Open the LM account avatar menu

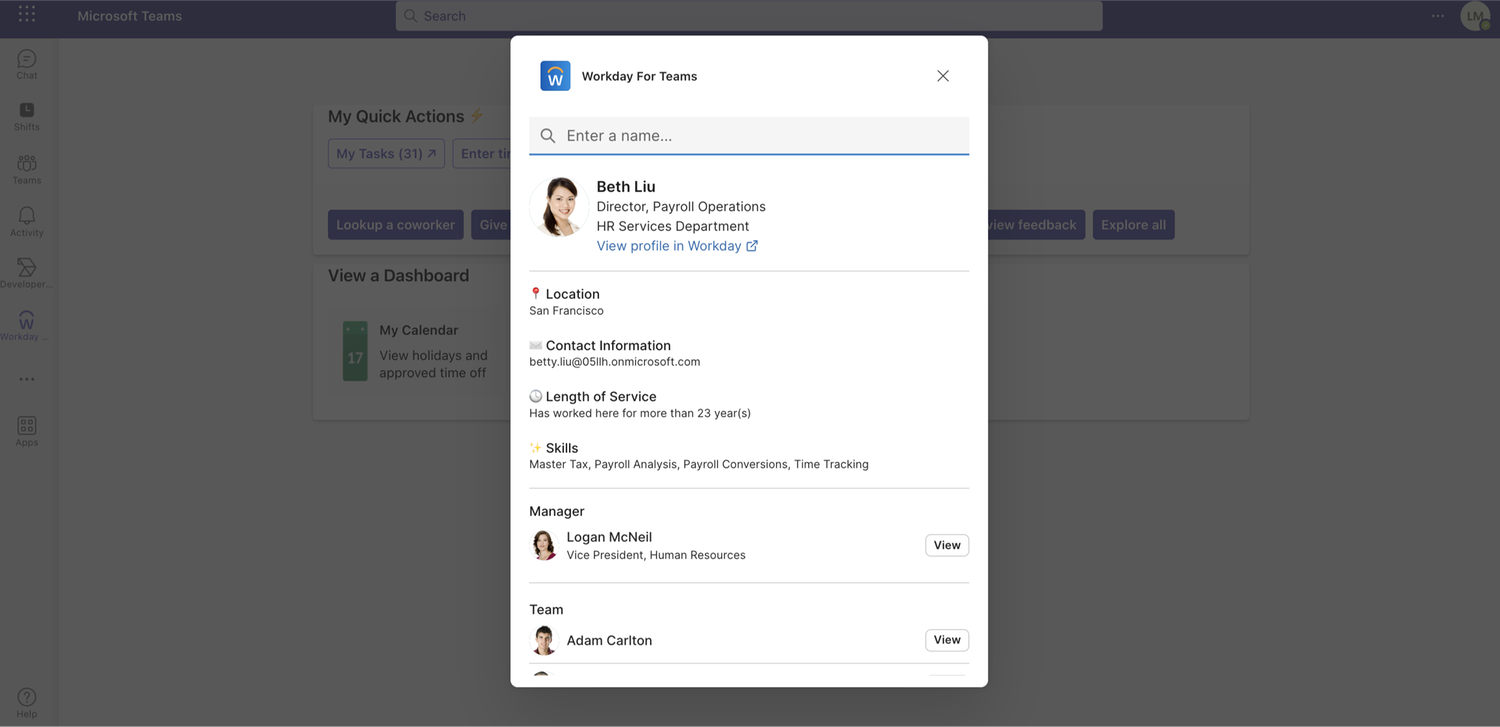tap(1474, 15)
